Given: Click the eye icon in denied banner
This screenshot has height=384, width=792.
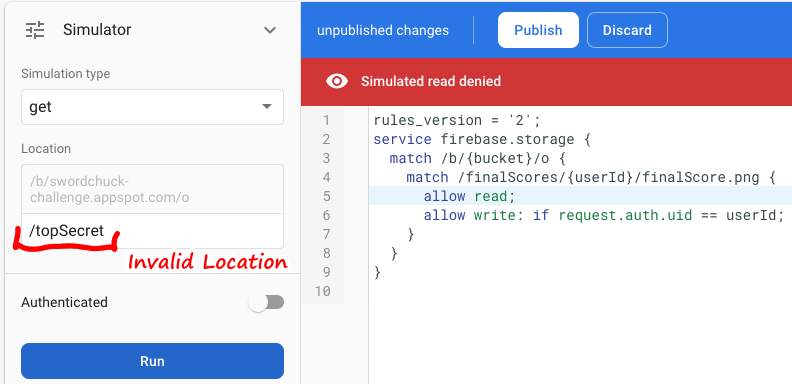Looking at the screenshot, I should point(337,81).
